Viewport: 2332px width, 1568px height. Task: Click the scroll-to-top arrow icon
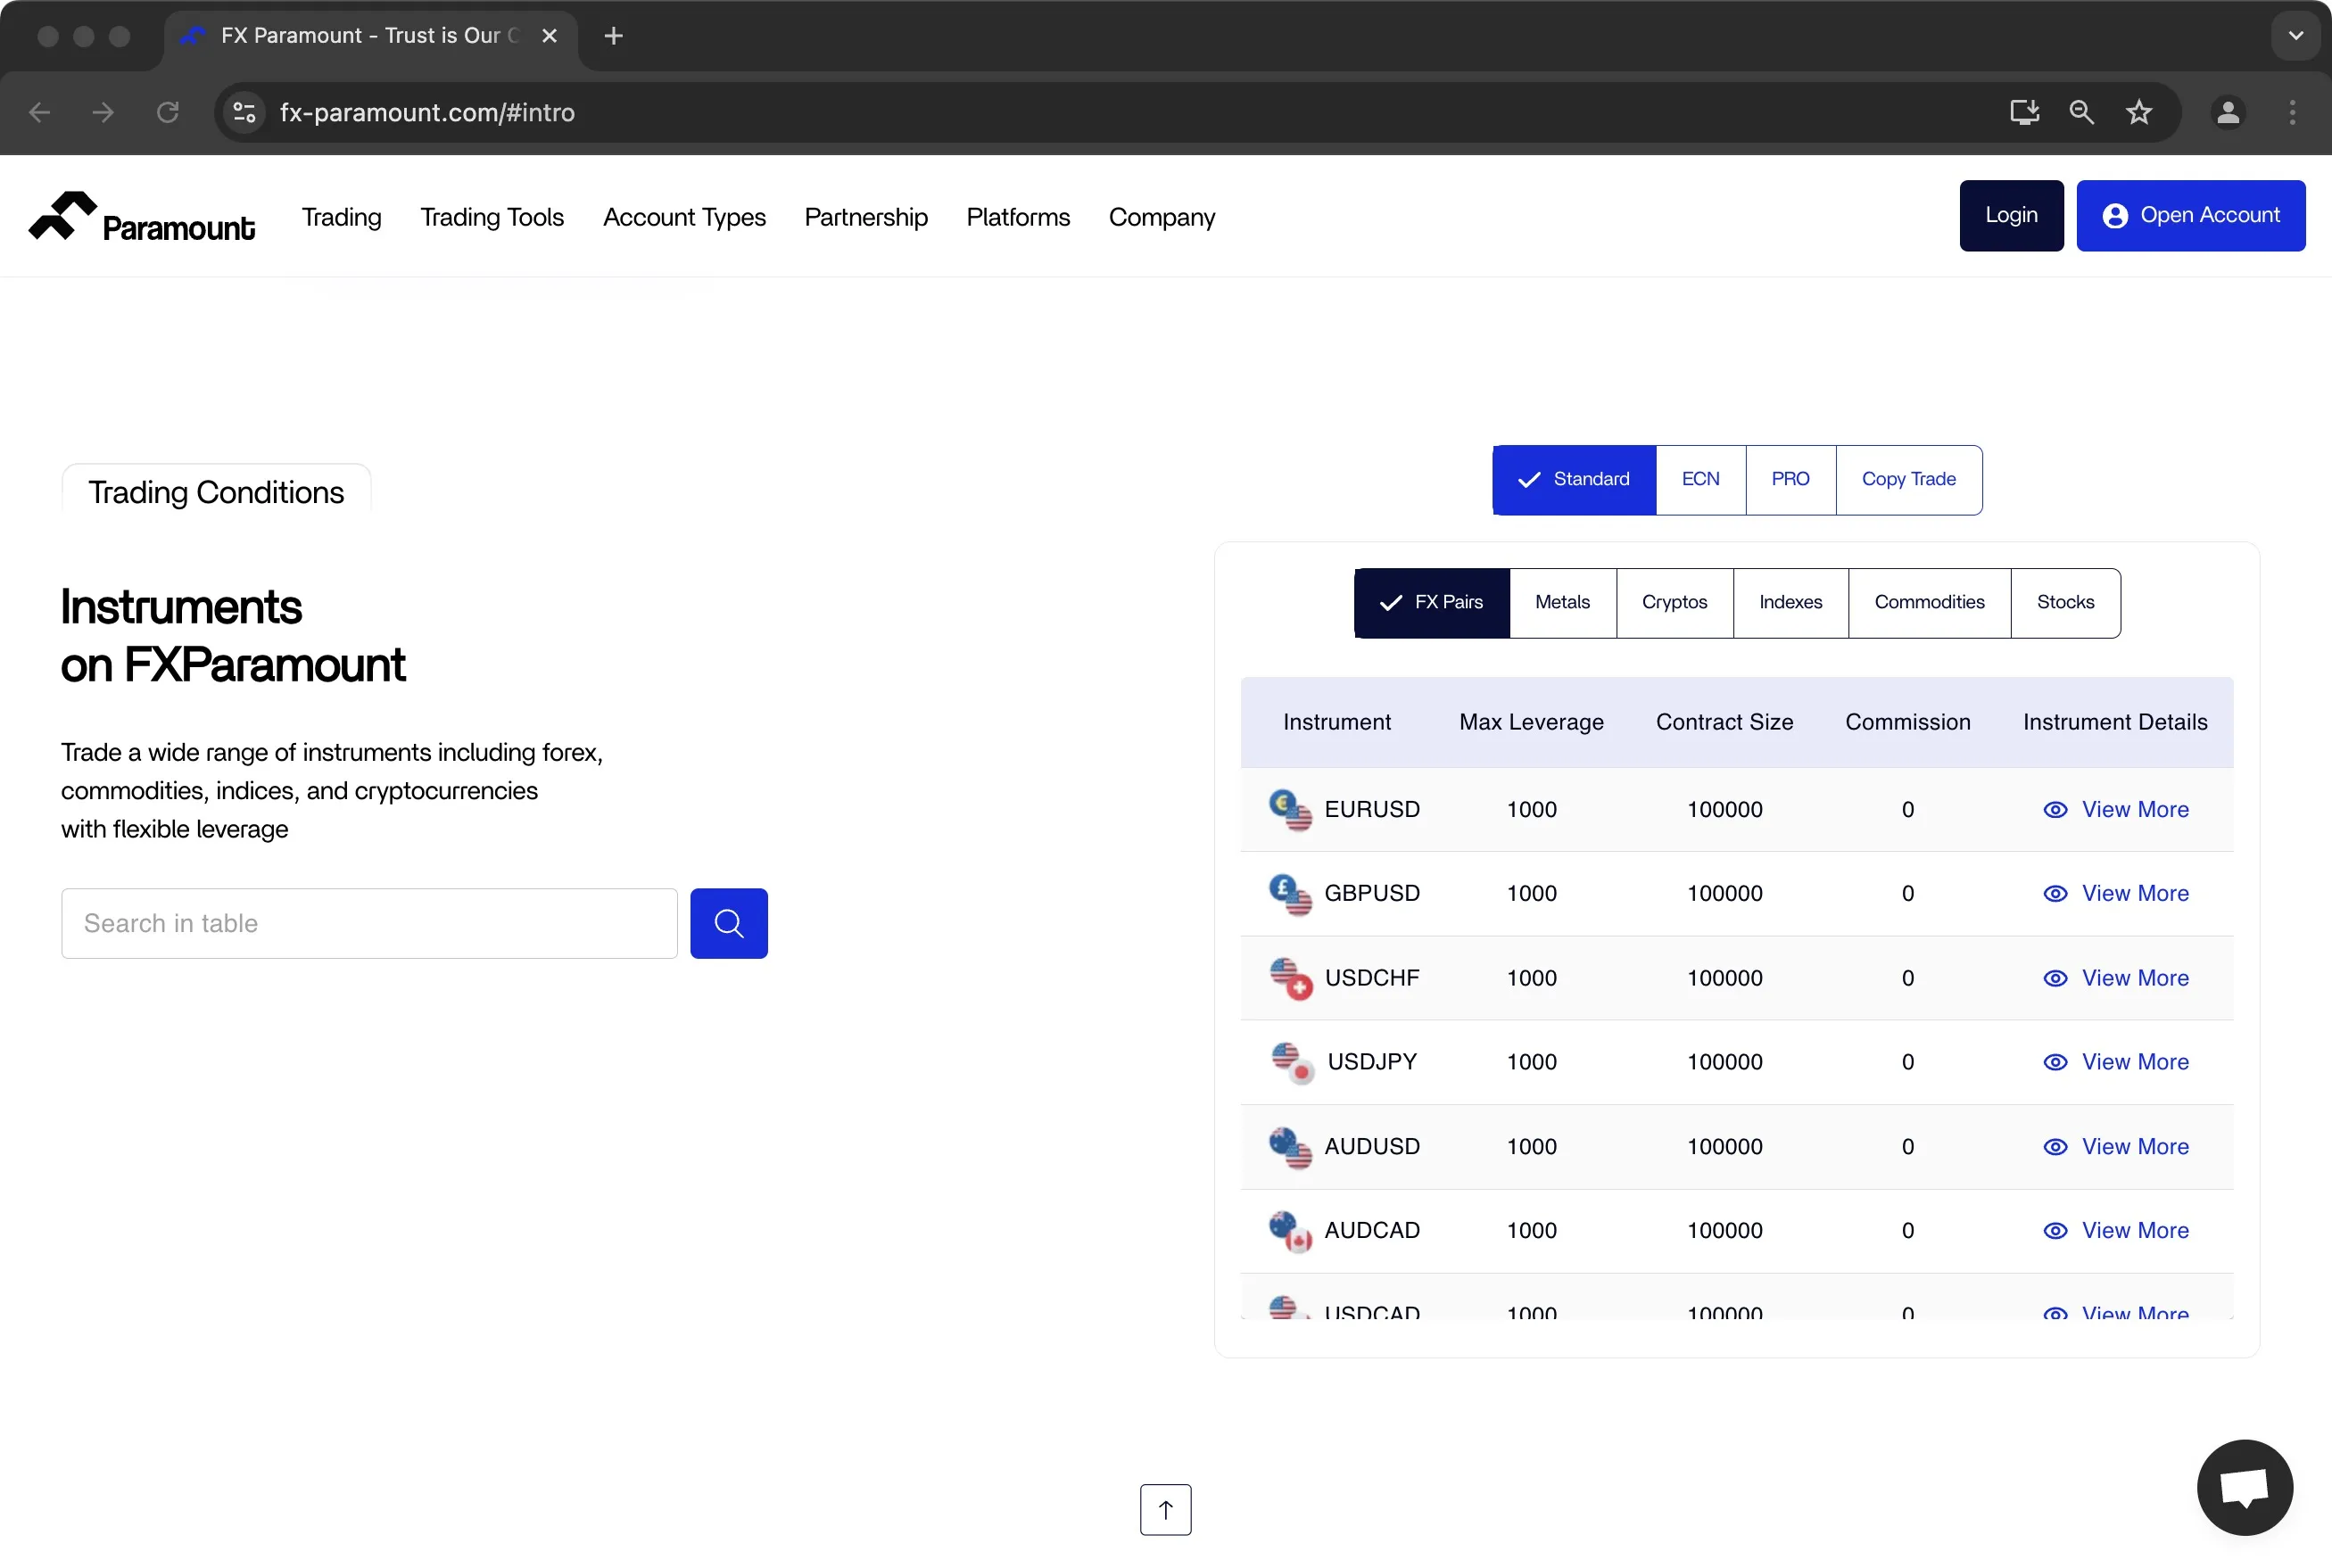[1165, 1509]
